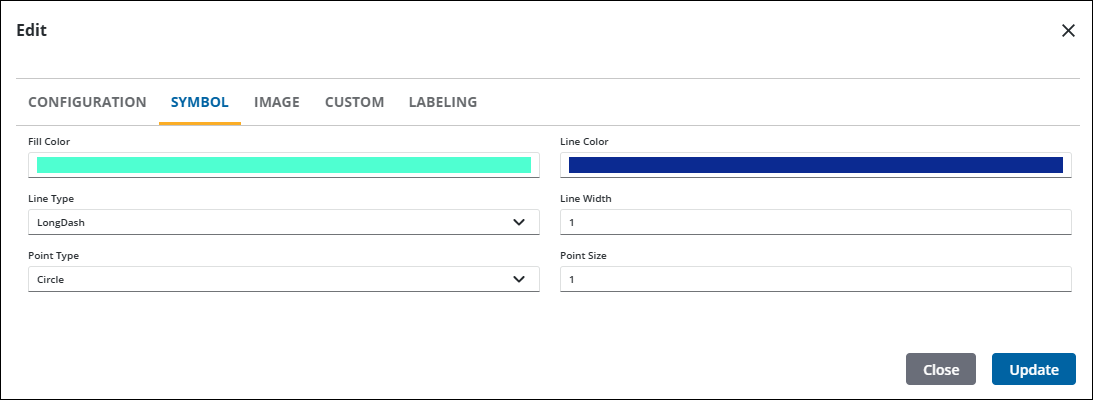
Task: Open the Line Type LongDash dropdown
Action: [x=270, y=222]
